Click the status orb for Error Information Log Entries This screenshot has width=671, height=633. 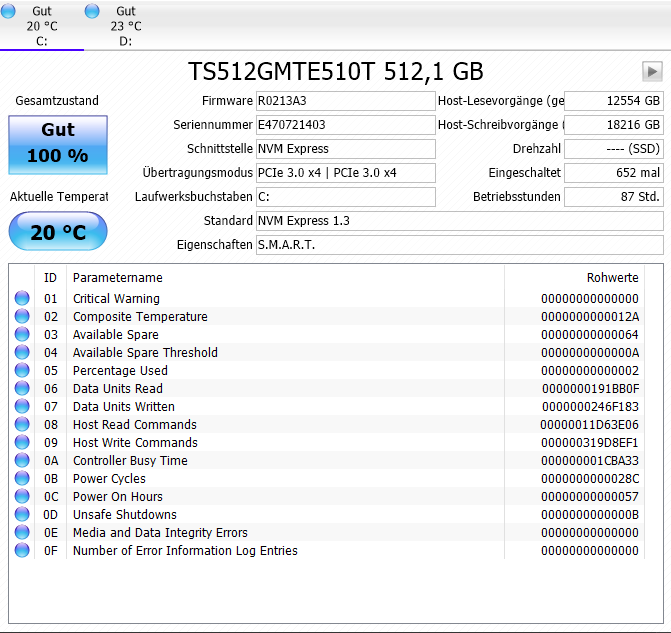coord(22,550)
